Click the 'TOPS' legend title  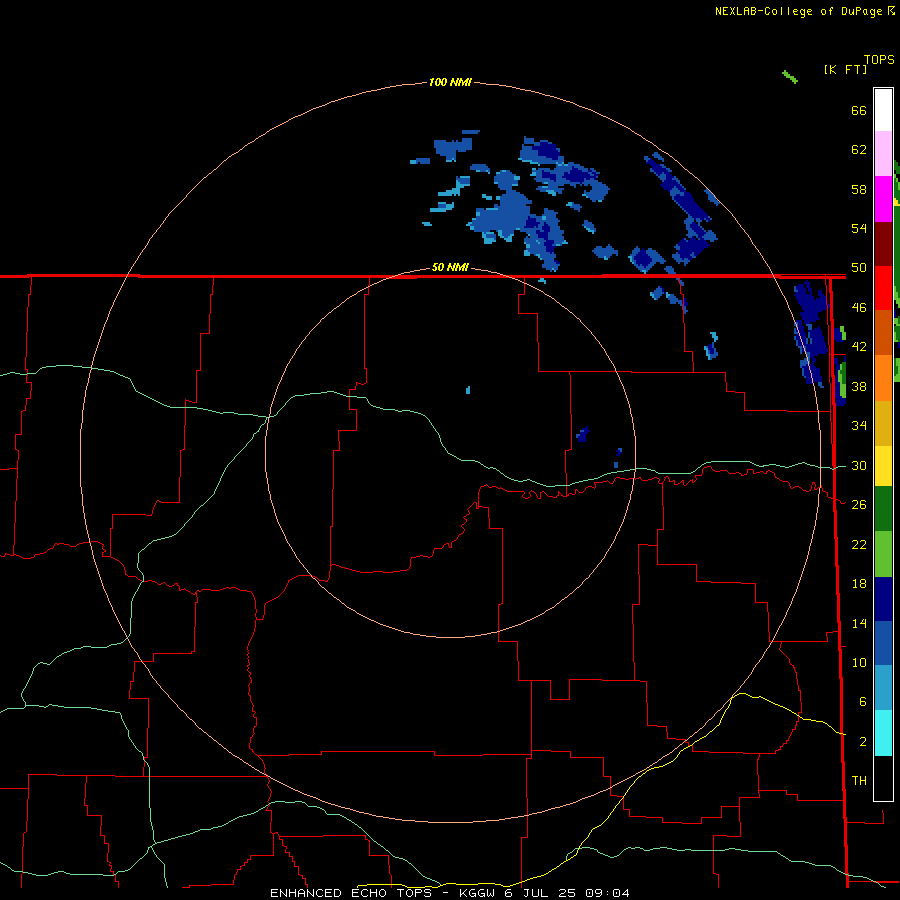coord(879,59)
